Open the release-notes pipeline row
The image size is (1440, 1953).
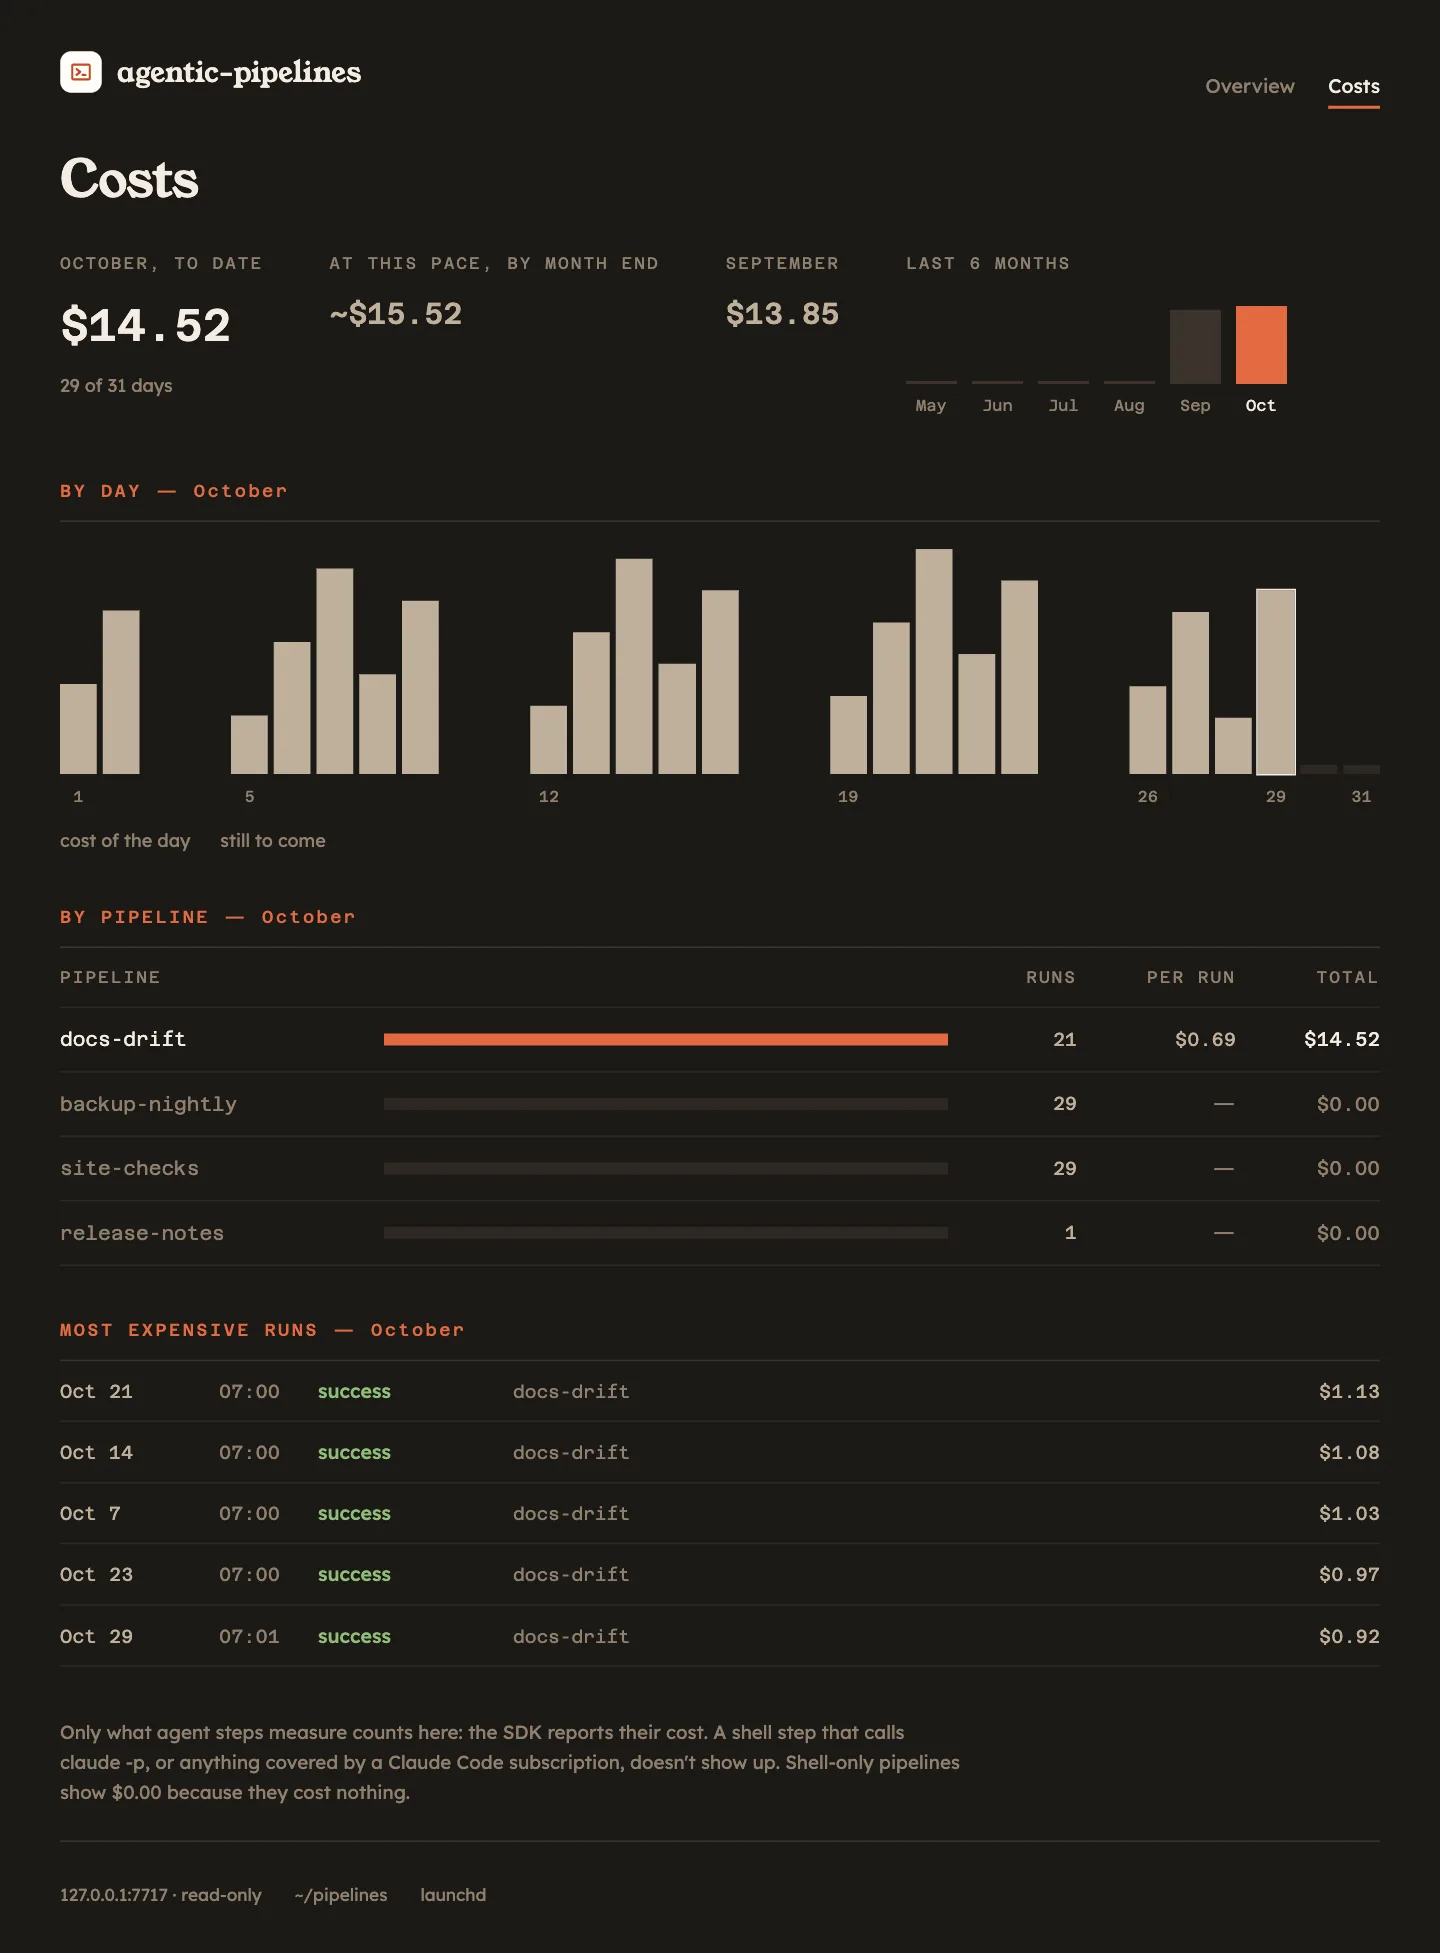pos(720,1233)
